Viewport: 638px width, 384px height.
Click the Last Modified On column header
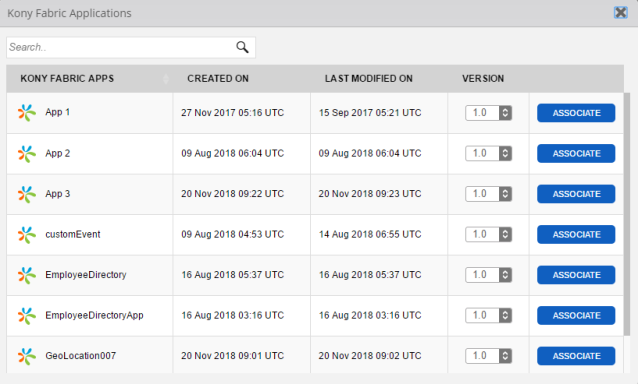(x=369, y=79)
